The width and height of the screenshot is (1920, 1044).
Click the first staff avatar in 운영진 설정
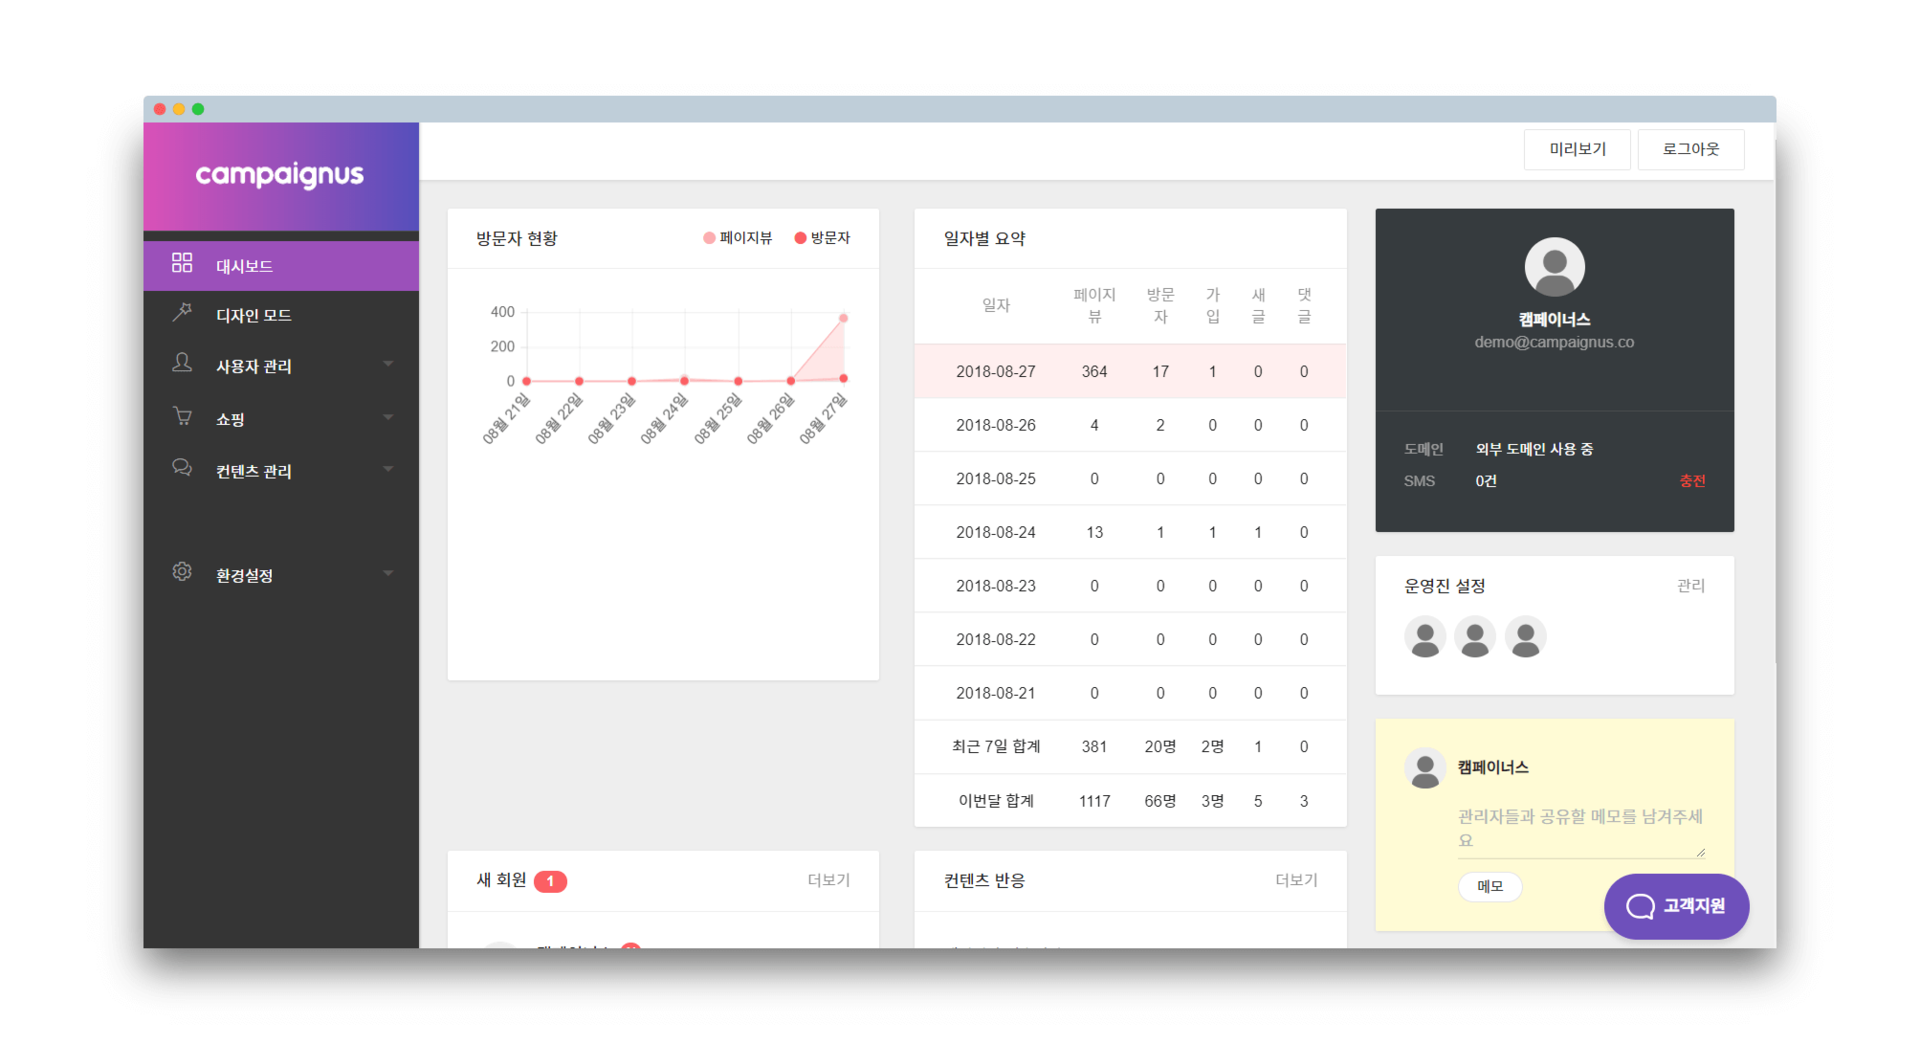(x=1425, y=637)
